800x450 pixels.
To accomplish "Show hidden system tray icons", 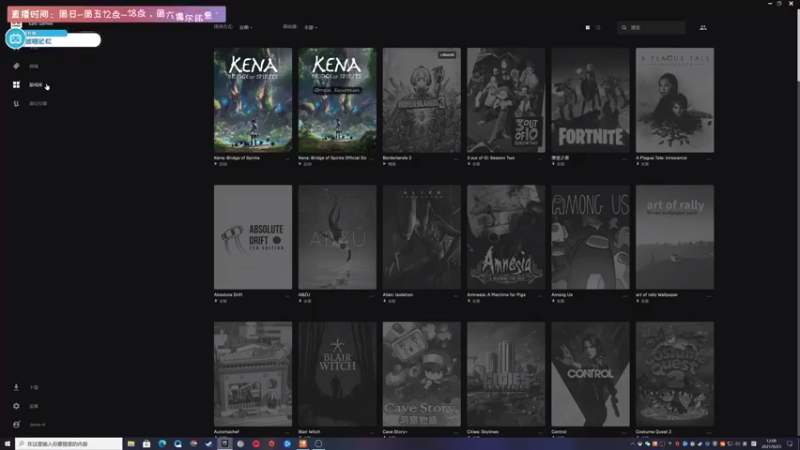I will tap(633, 444).
